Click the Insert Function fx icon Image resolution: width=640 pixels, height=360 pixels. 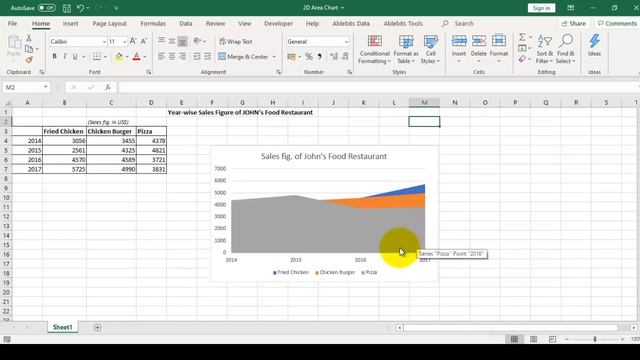point(108,87)
